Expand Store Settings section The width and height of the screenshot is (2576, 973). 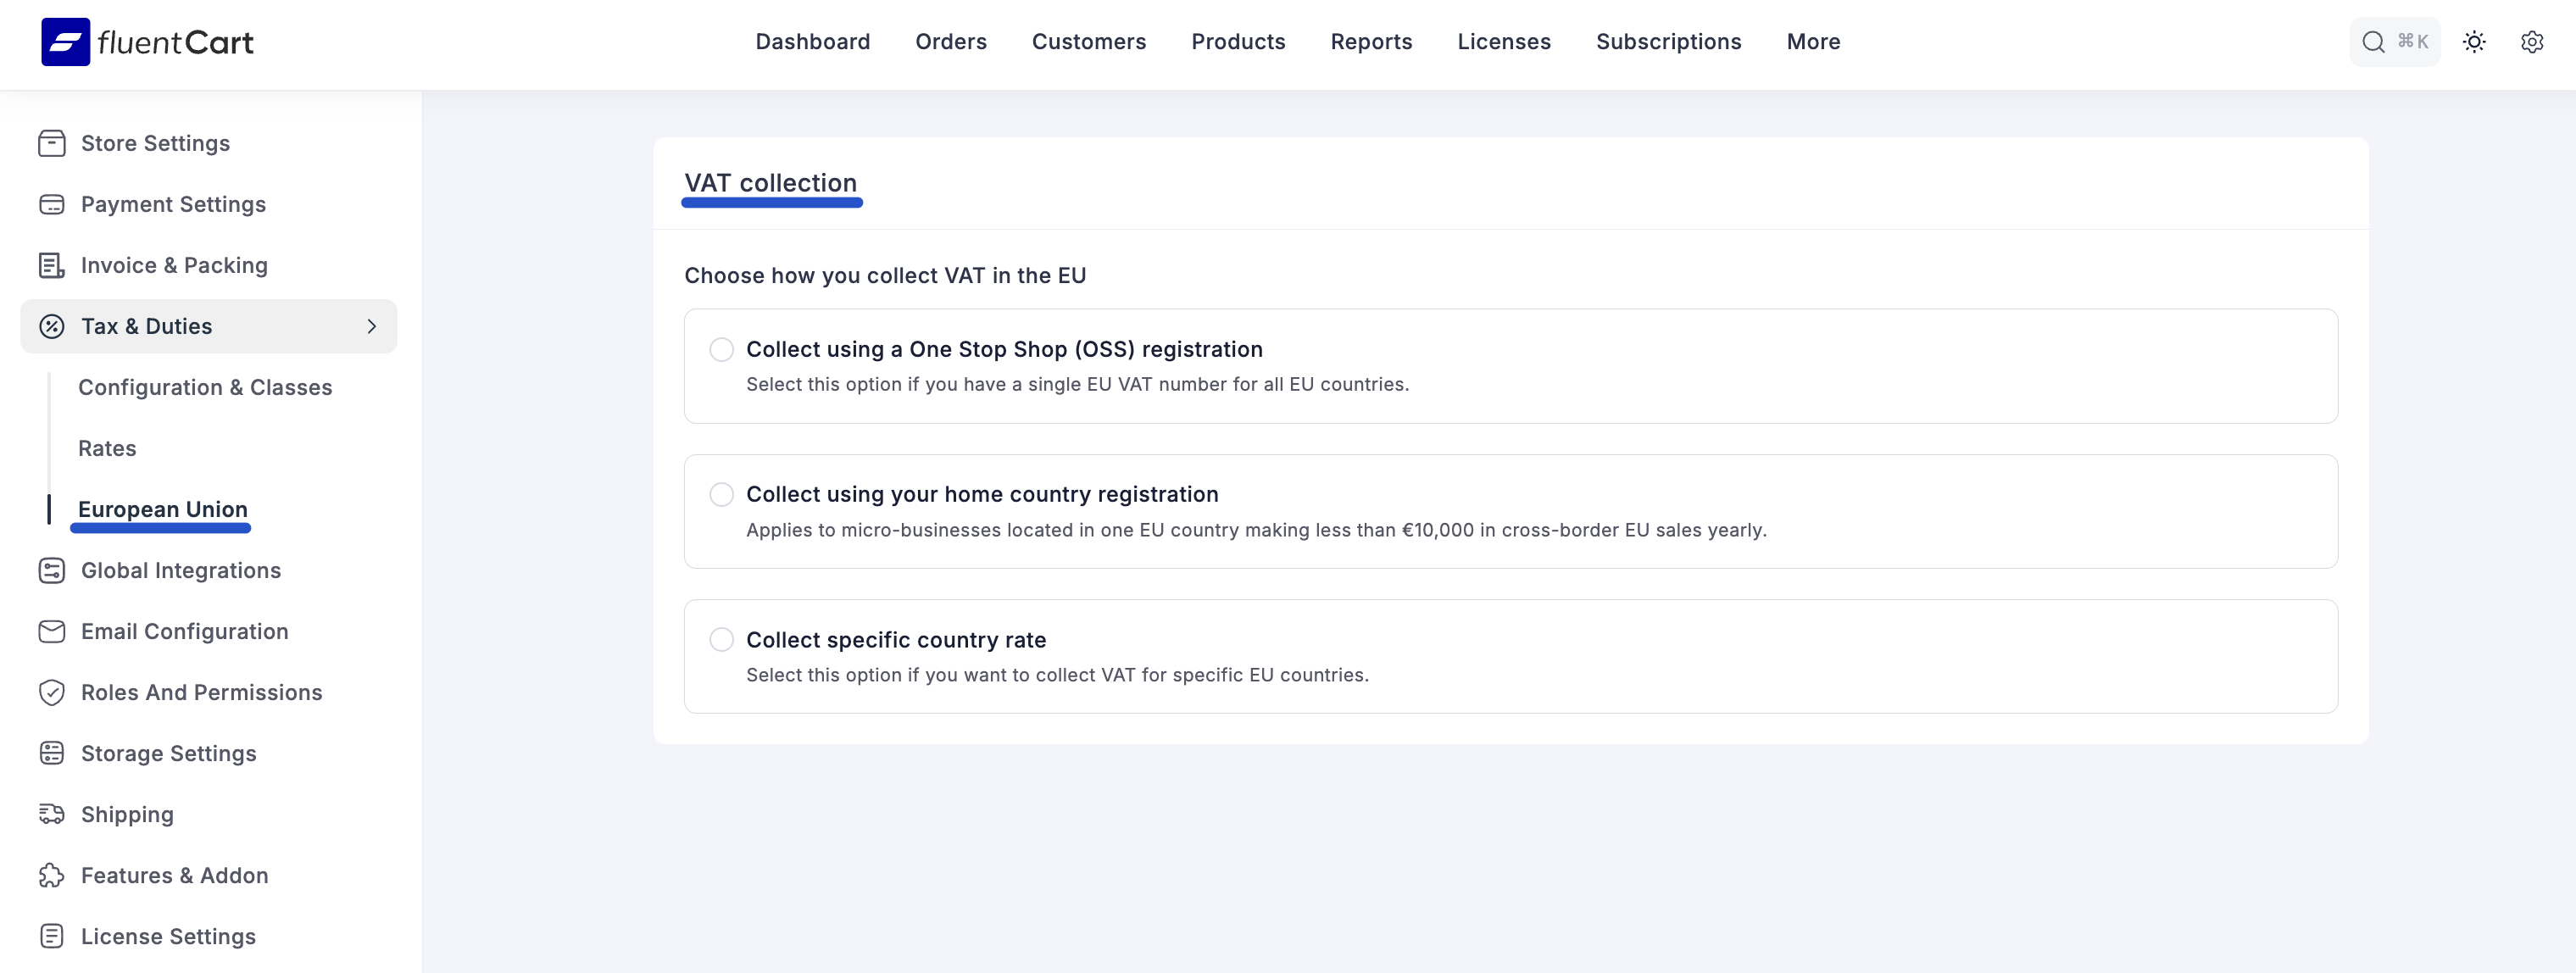155,143
